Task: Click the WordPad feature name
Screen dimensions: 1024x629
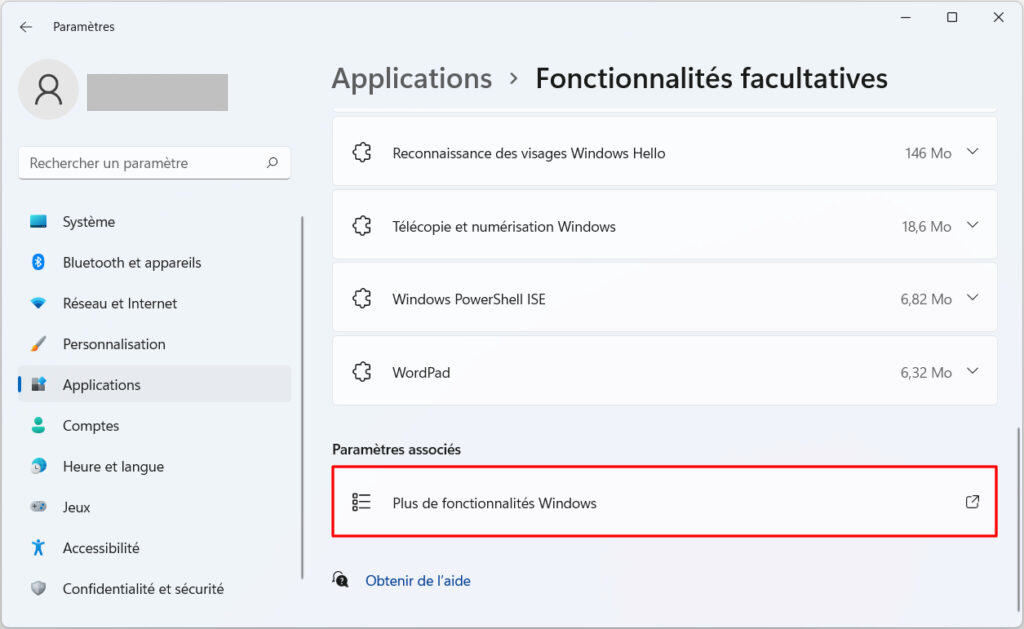Action: point(421,372)
